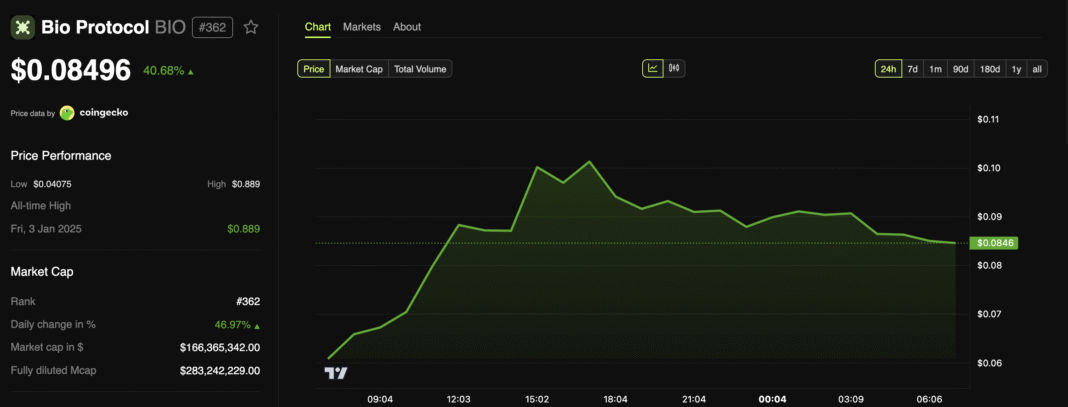This screenshot has height=407, width=1068.
Task: Open the Chart tab
Action: [318, 27]
